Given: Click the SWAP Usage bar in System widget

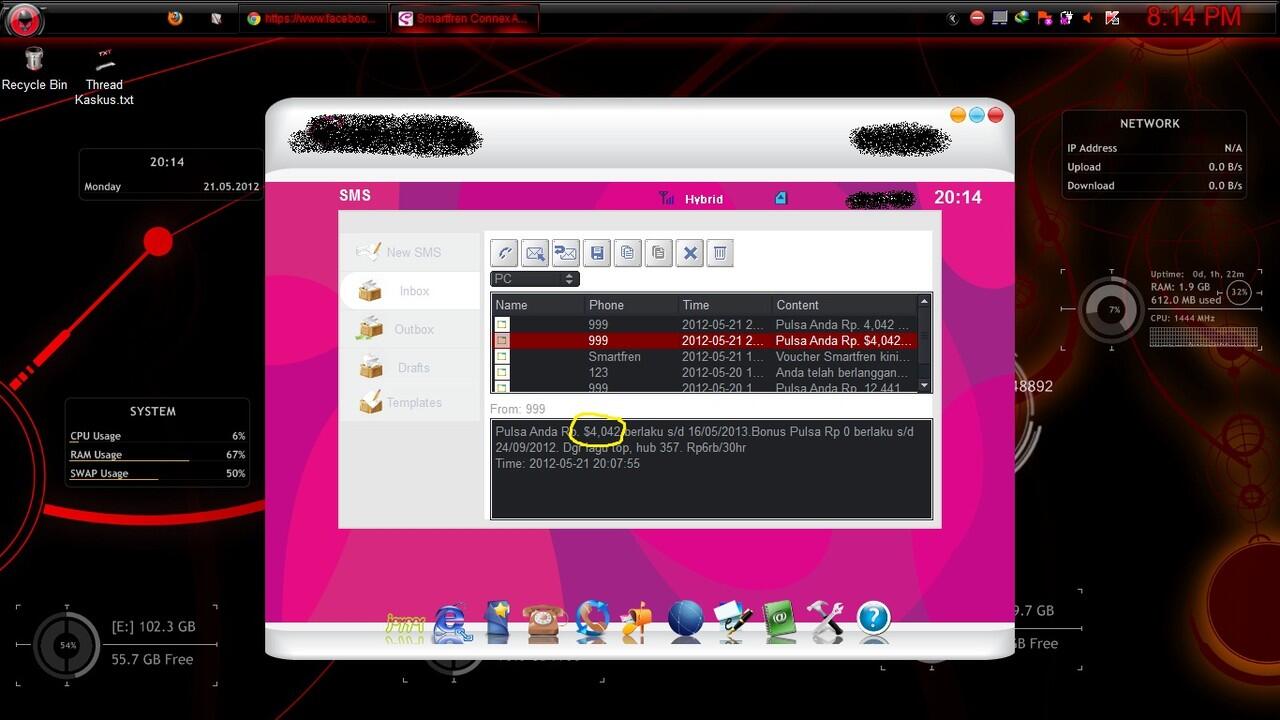Looking at the screenshot, I should point(157,474).
